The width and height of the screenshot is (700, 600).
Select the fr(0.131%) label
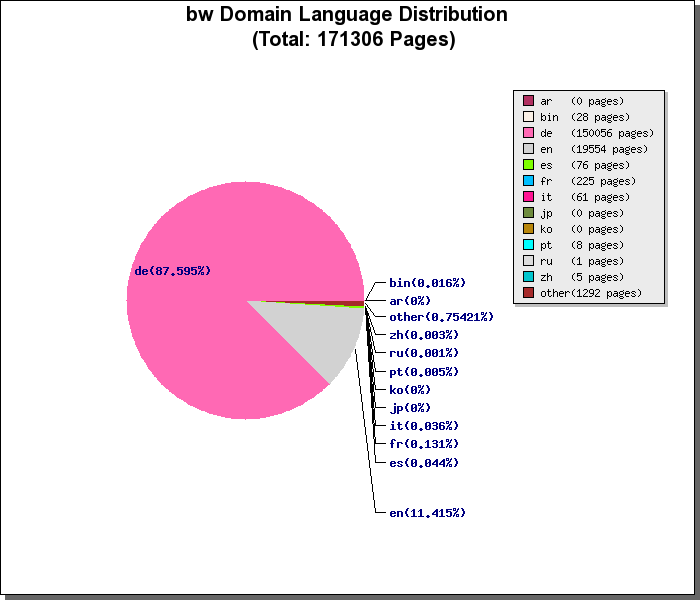pos(424,444)
